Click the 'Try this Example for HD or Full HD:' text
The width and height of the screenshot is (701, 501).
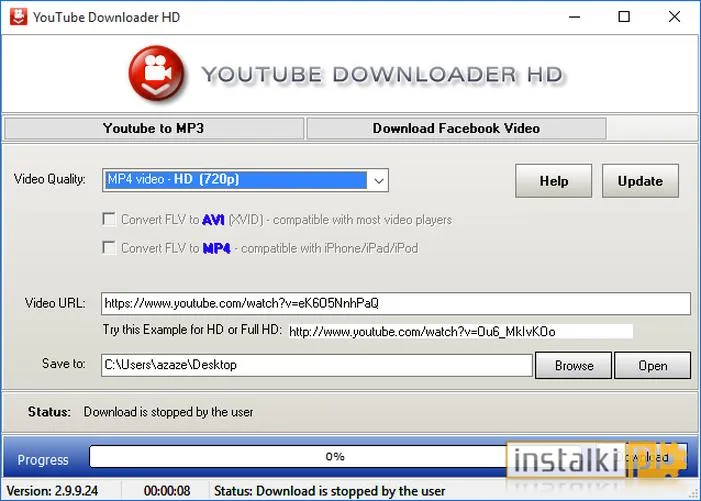tap(192, 330)
